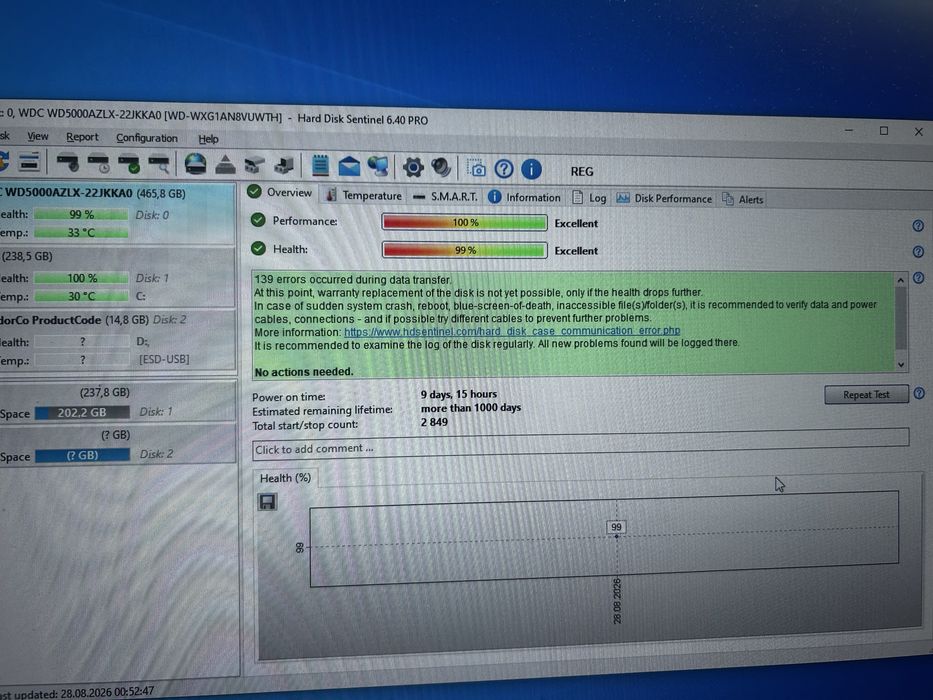Click the scroll up arrow in status text box
933x700 pixels.
901,280
